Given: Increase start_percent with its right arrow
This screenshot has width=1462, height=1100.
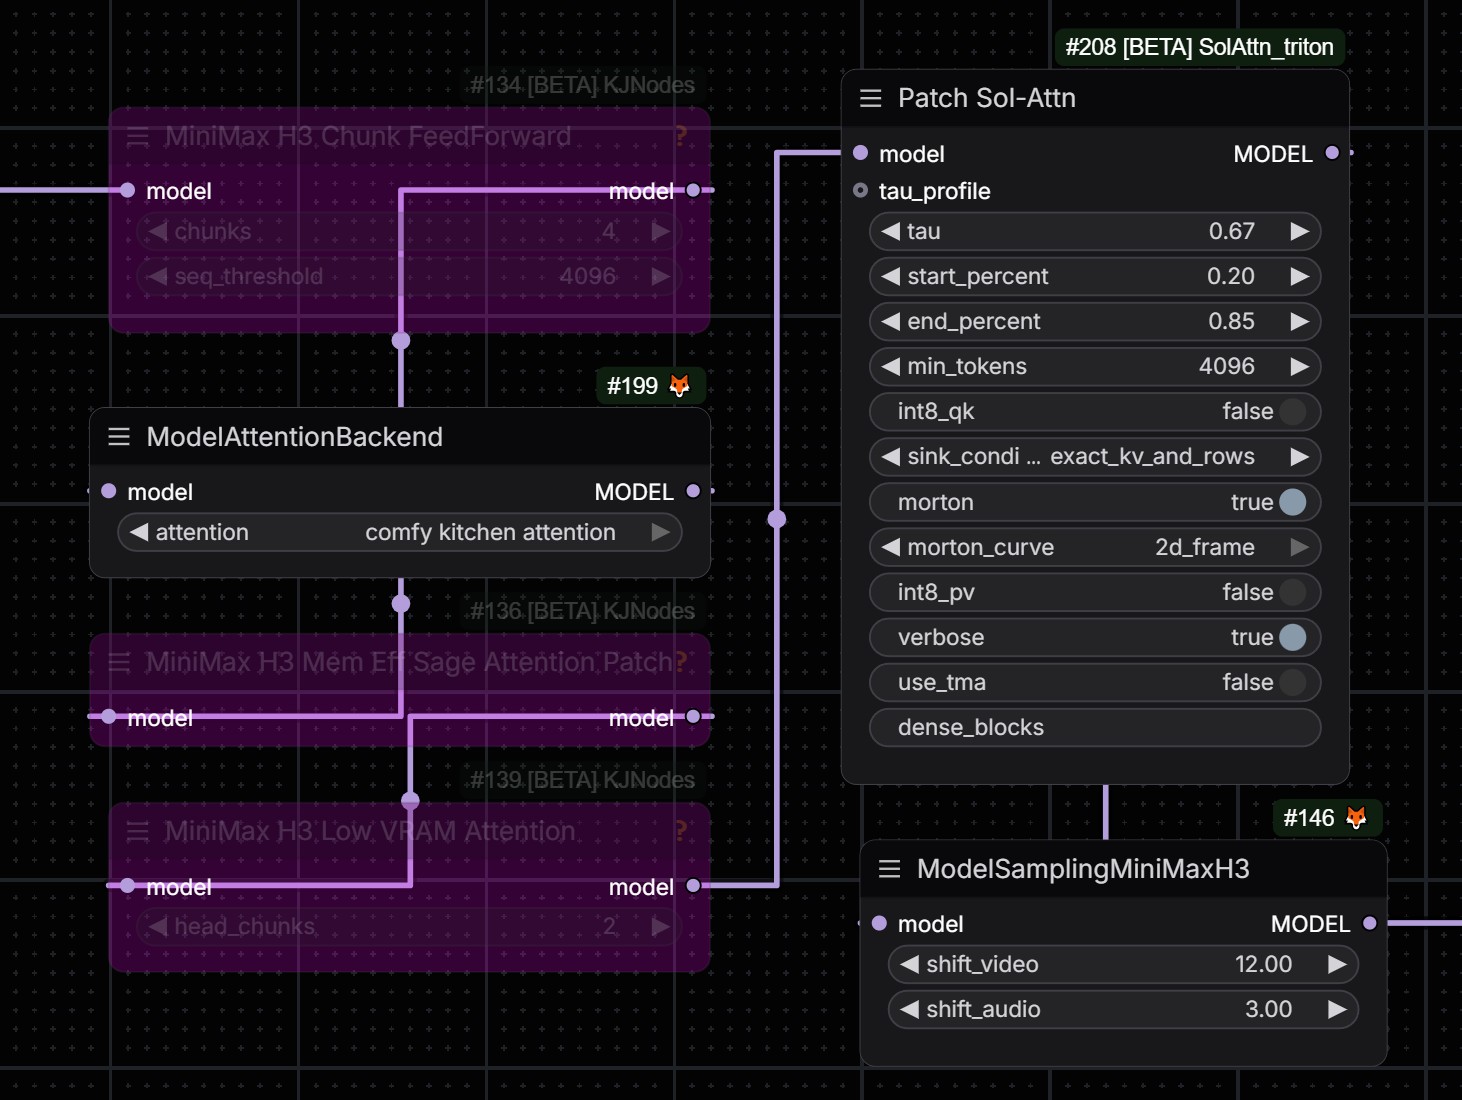Looking at the screenshot, I should click(1300, 276).
